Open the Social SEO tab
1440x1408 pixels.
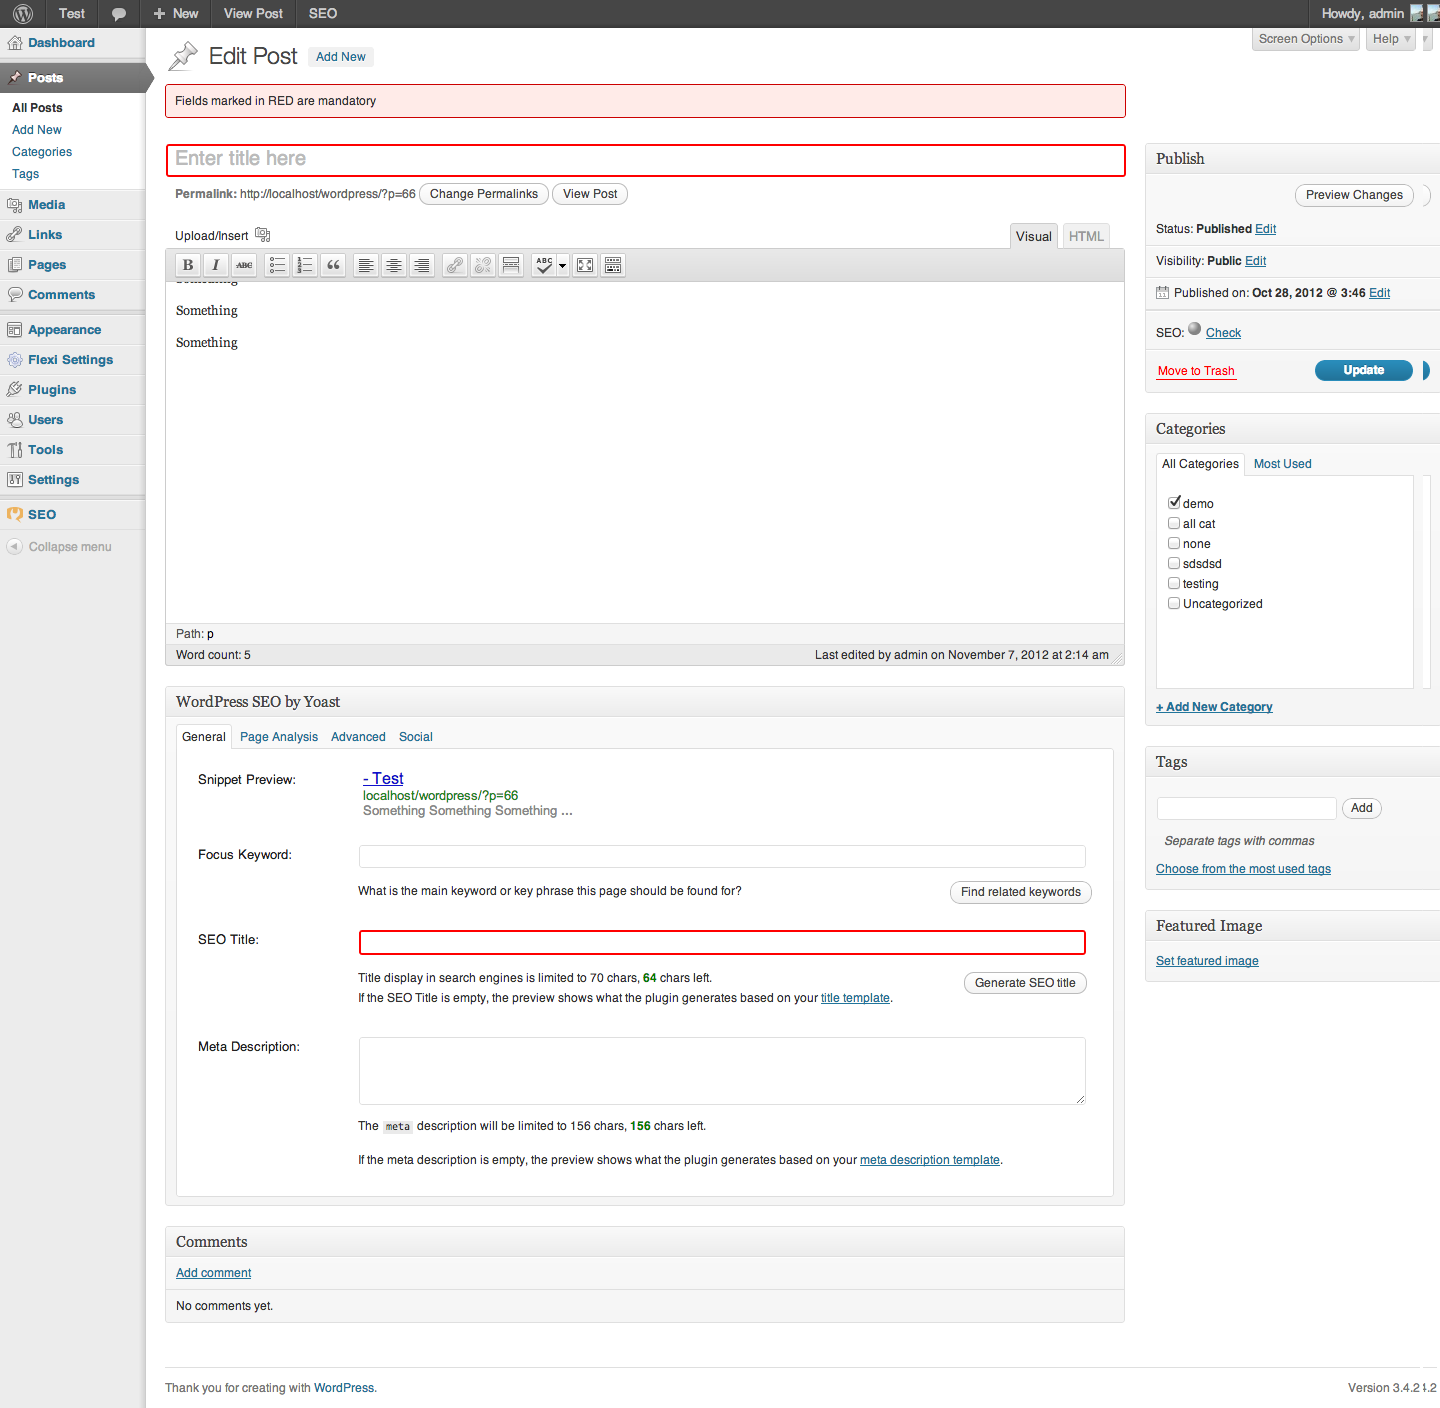tap(416, 737)
